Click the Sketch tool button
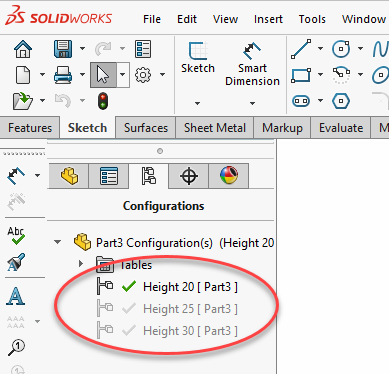Image resolution: width=389 pixels, height=374 pixels. click(198, 57)
